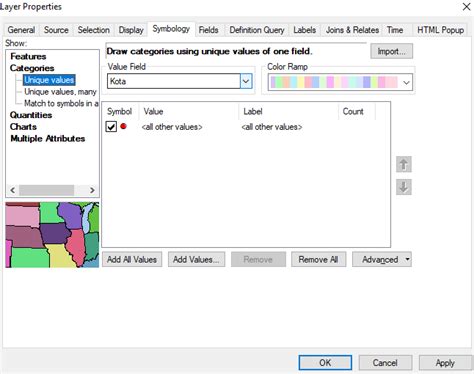Uncheck the all other values checkbox
474x374 pixels.
[111, 127]
